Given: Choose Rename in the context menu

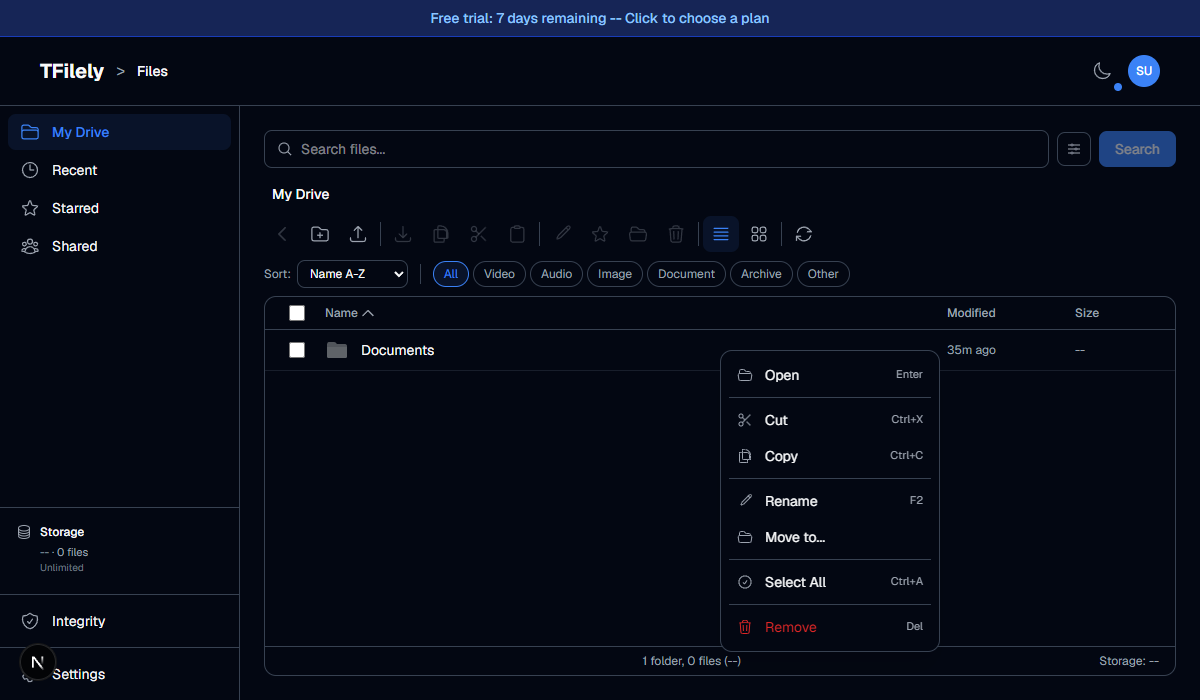Looking at the screenshot, I should tap(830, 501).
